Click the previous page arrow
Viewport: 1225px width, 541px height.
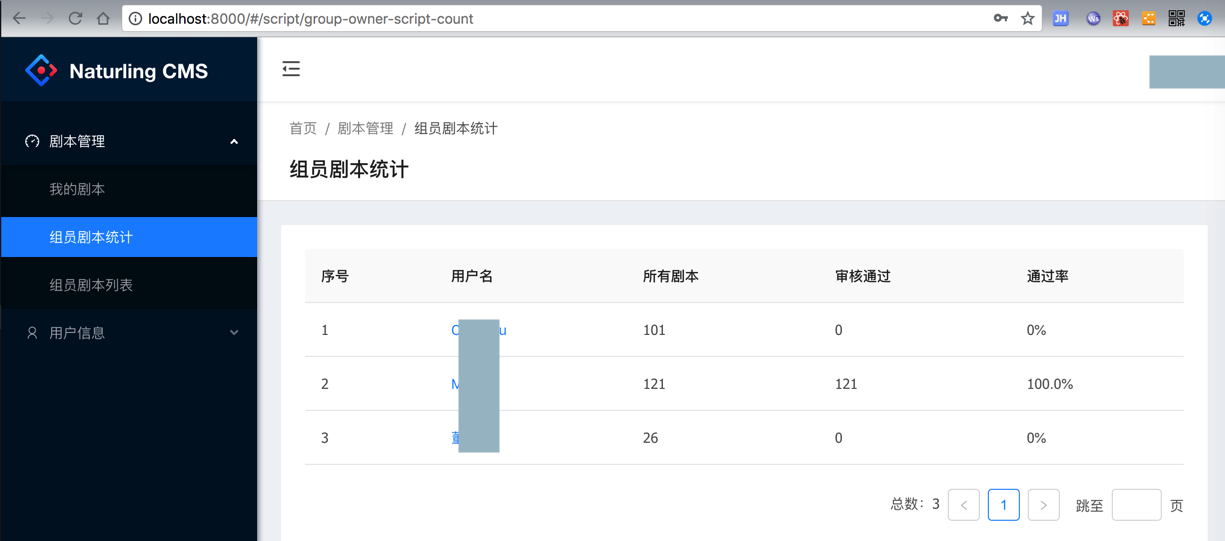[963, 505]
